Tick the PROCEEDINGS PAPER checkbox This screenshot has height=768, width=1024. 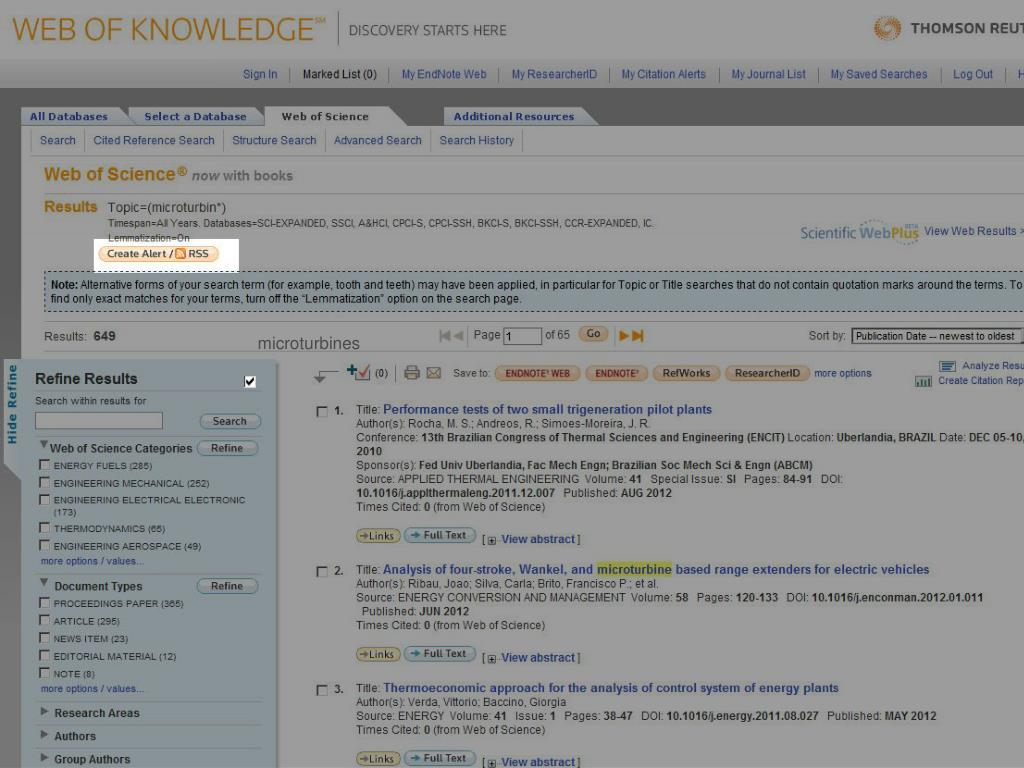point(44,602)
